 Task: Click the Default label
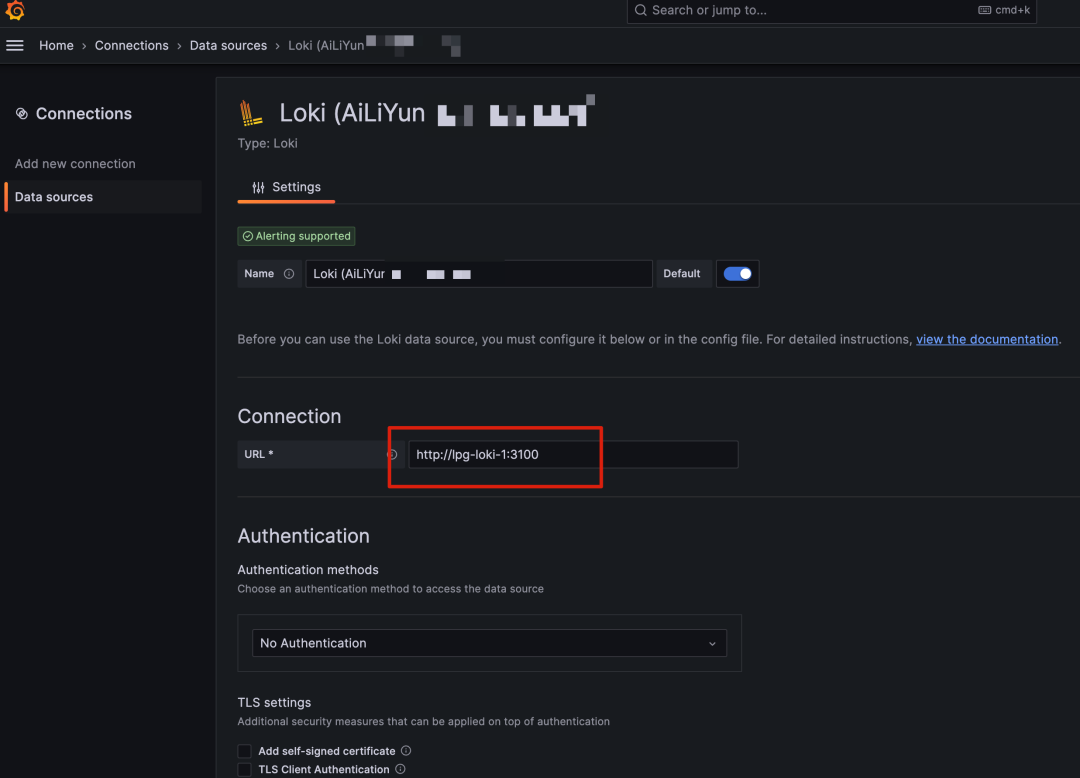[x=682, y=274]
